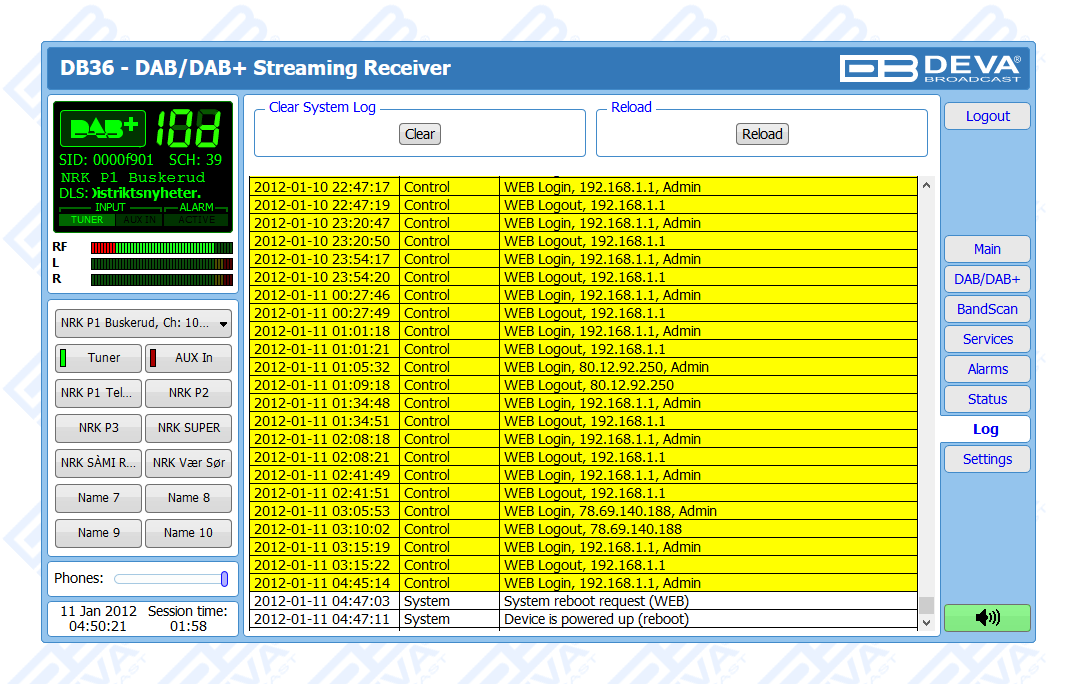
Task: Toggle the Tuner input source
Action: click(x=98, y=358)
